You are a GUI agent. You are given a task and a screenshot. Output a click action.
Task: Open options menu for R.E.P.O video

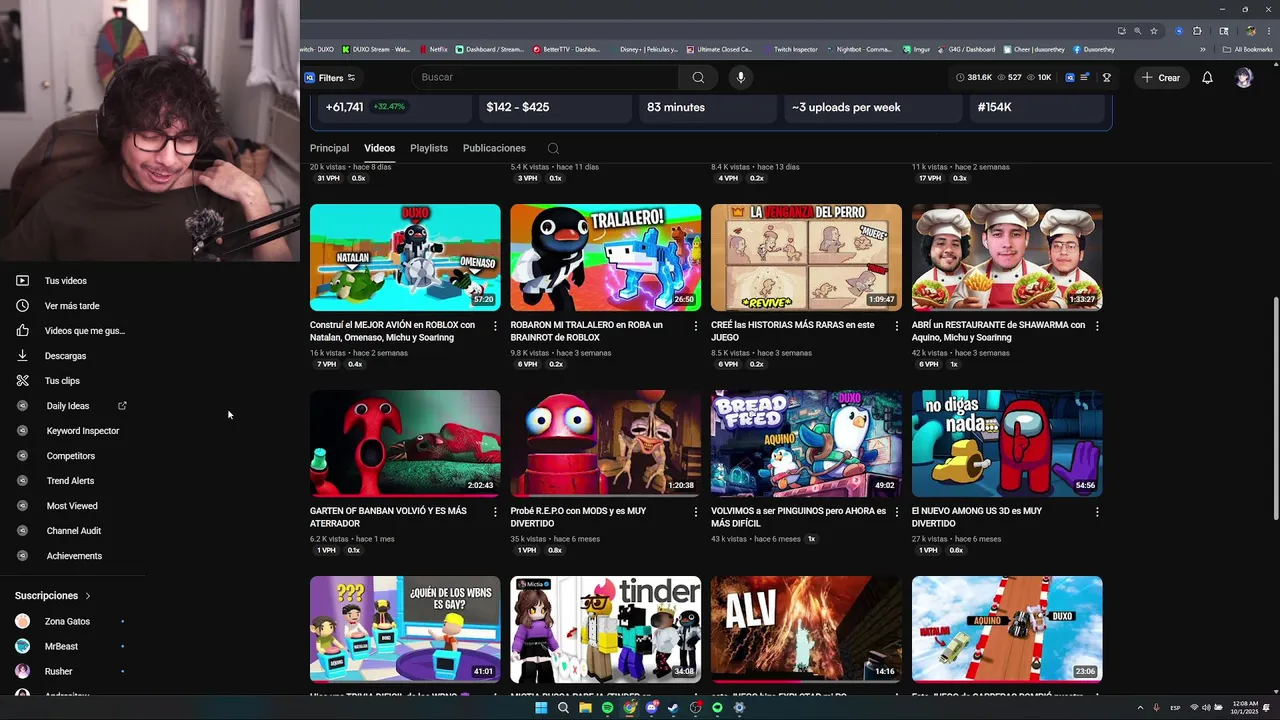(696, 512)
